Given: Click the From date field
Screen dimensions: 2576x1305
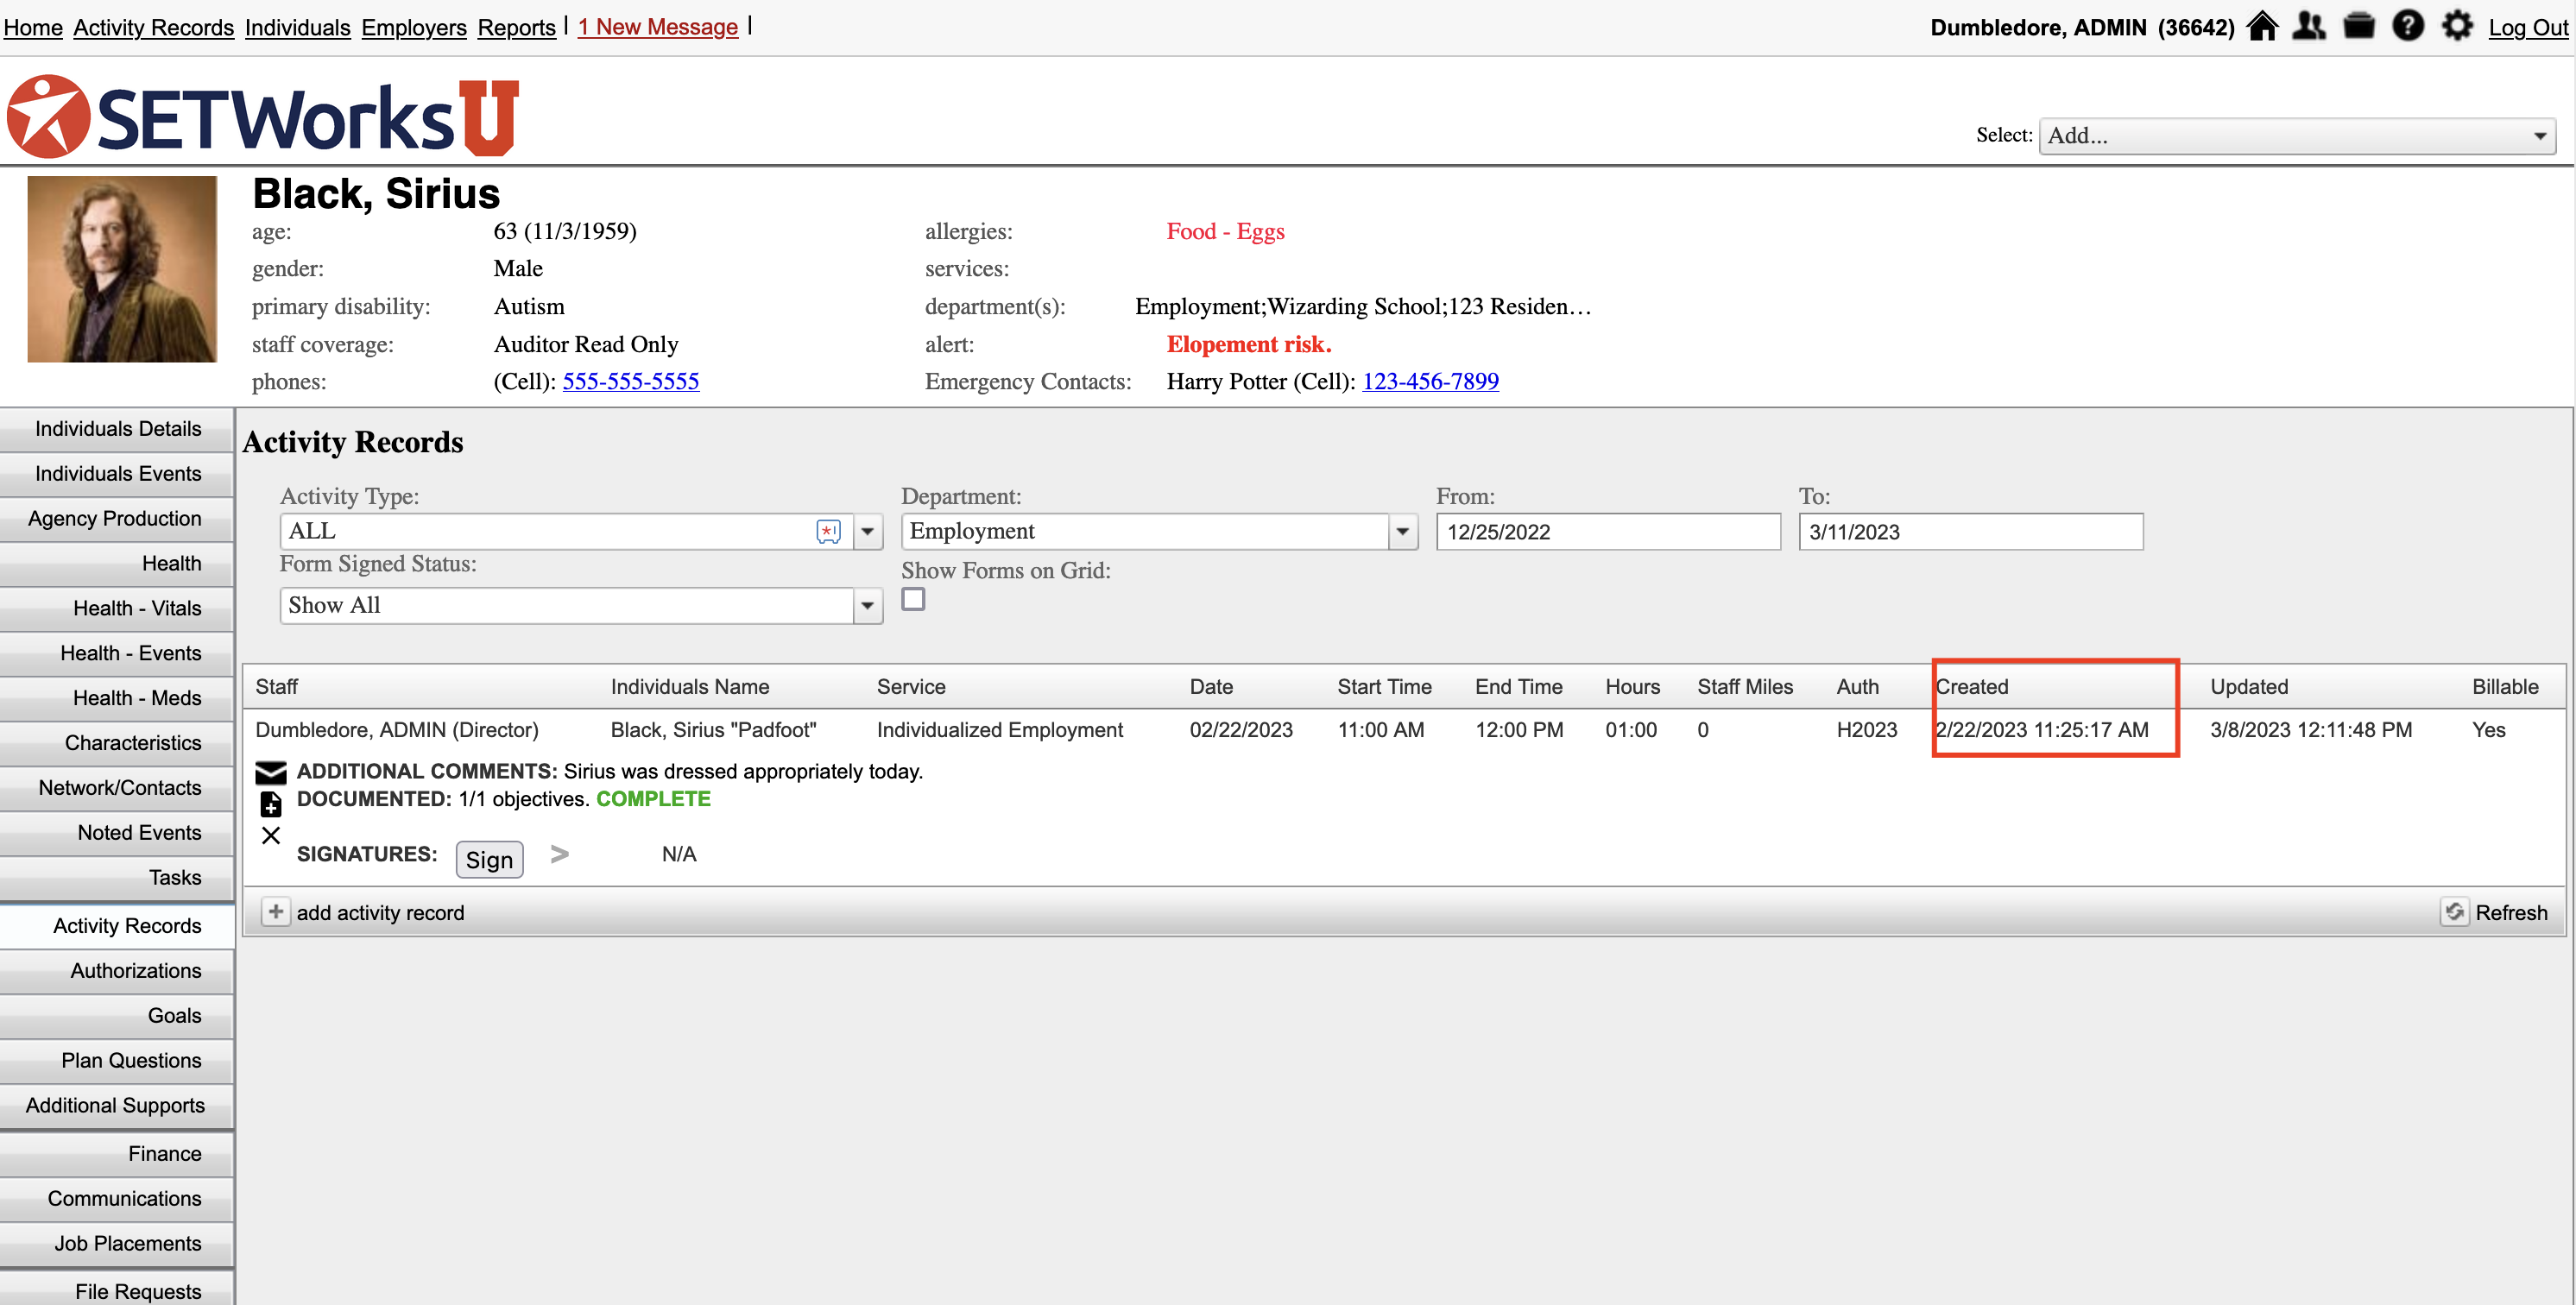Looking at the screenshot, I should point(1608,532).
